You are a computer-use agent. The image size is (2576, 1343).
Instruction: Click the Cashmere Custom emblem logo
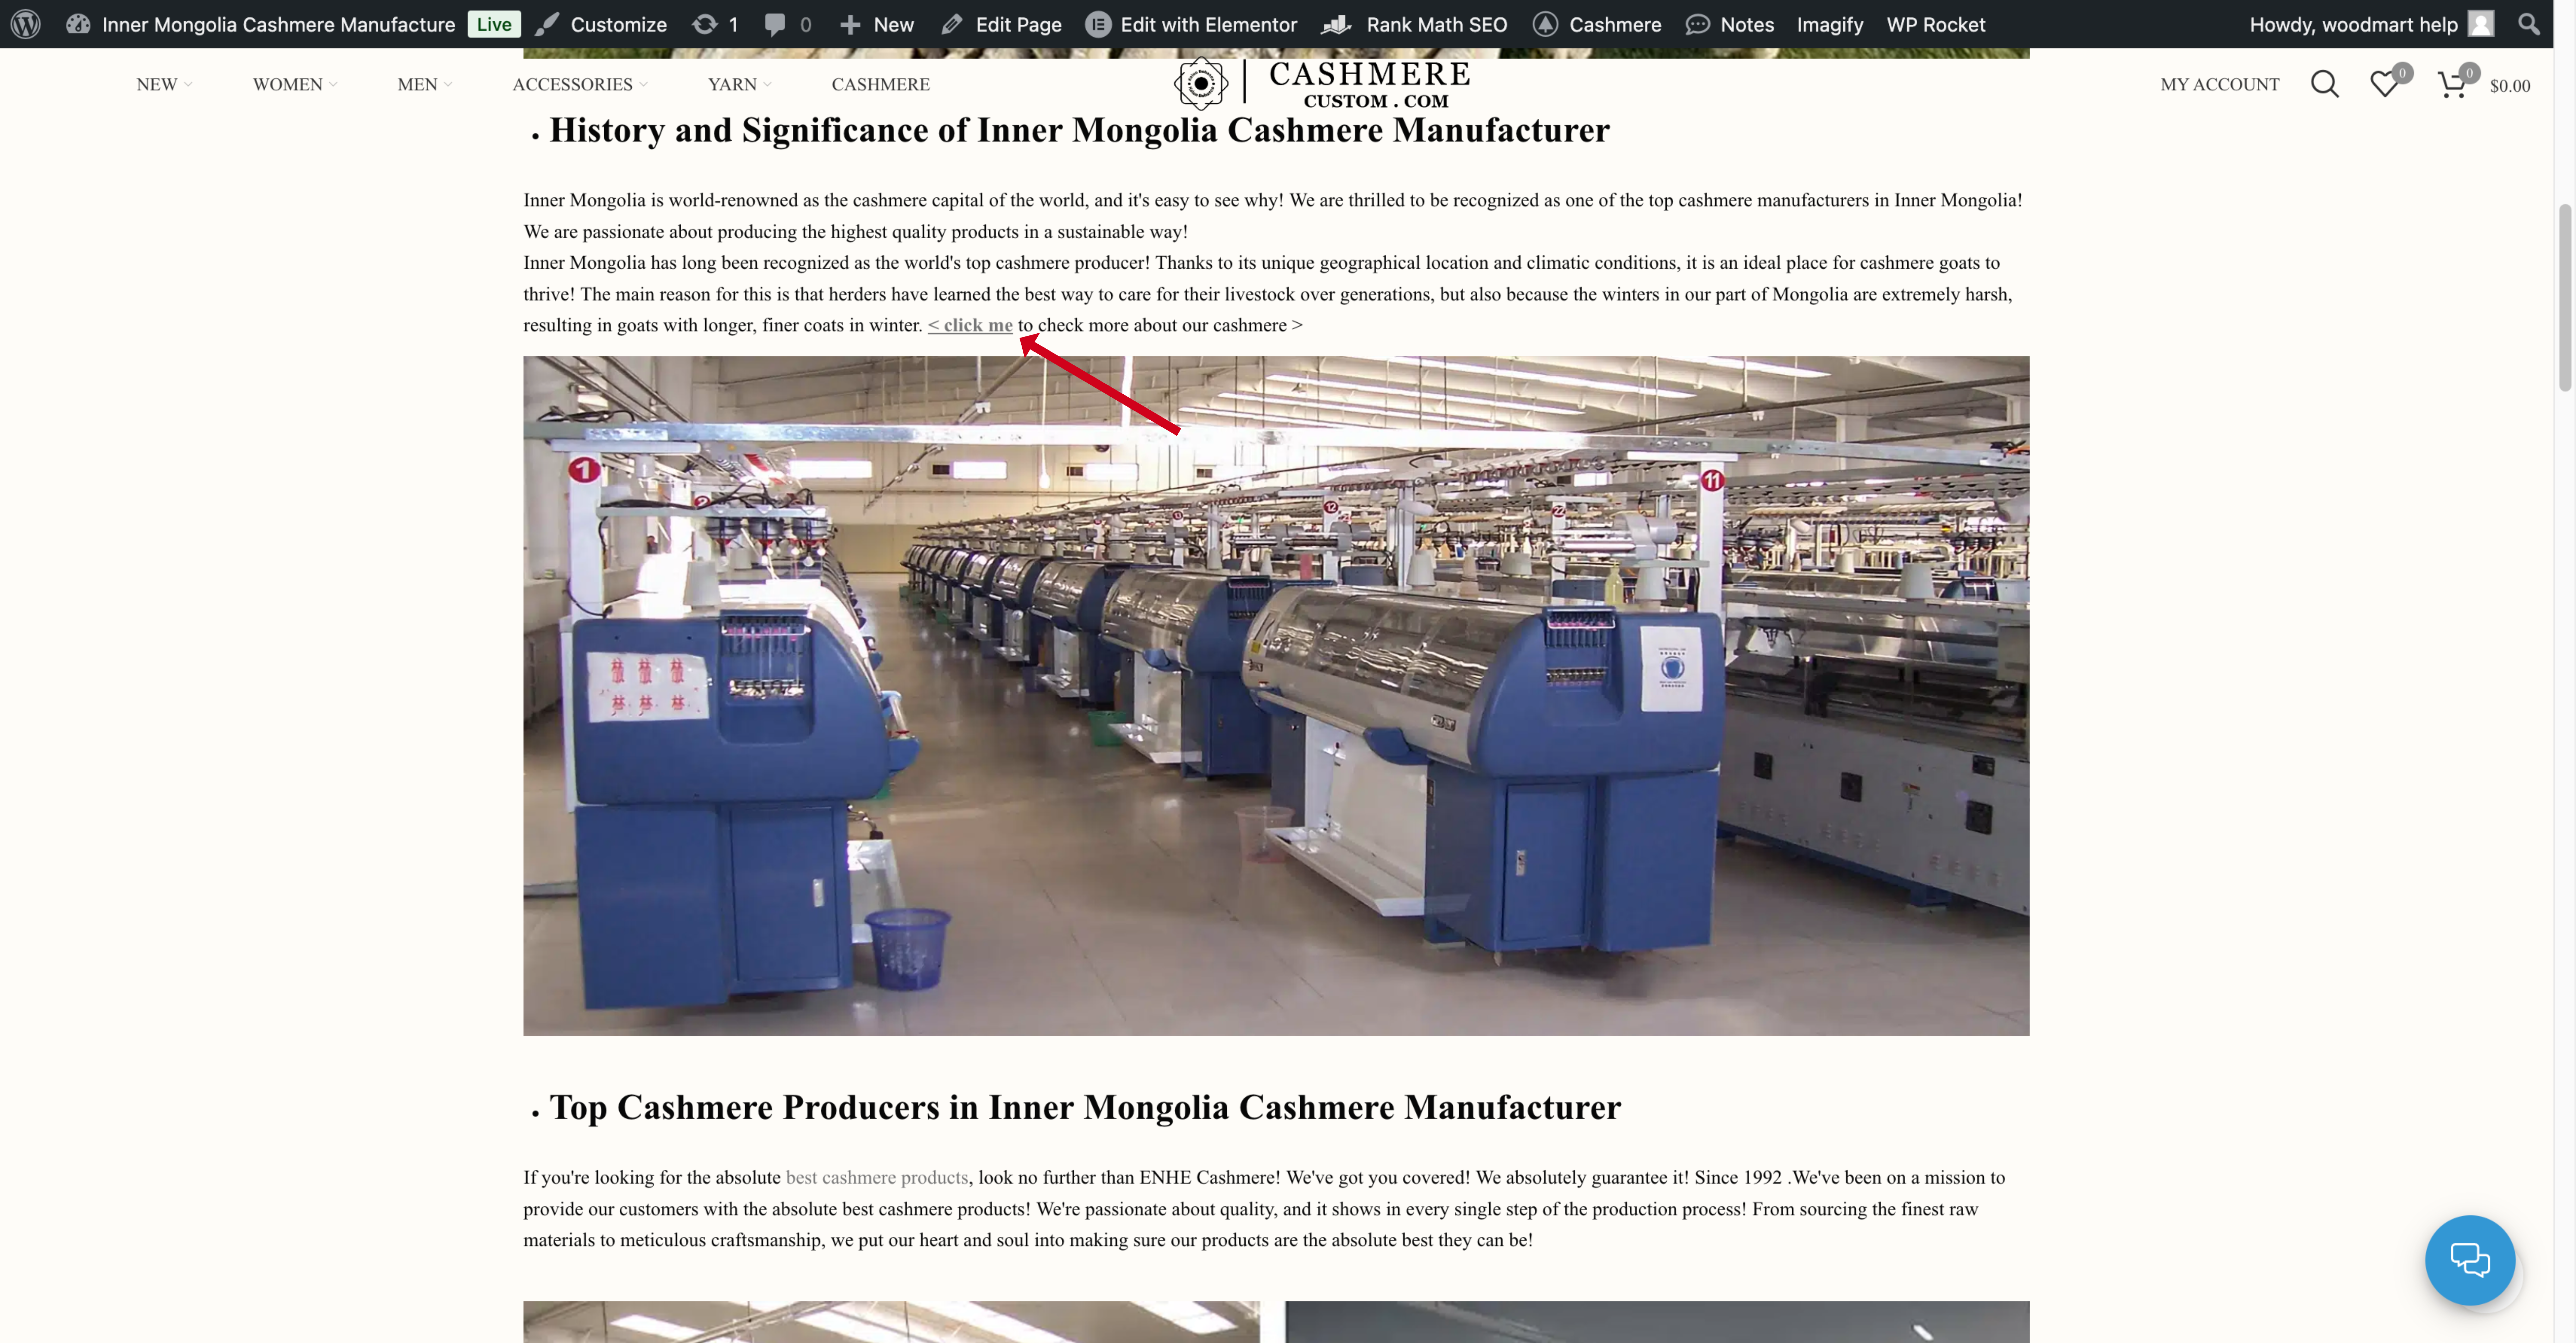1201,84
